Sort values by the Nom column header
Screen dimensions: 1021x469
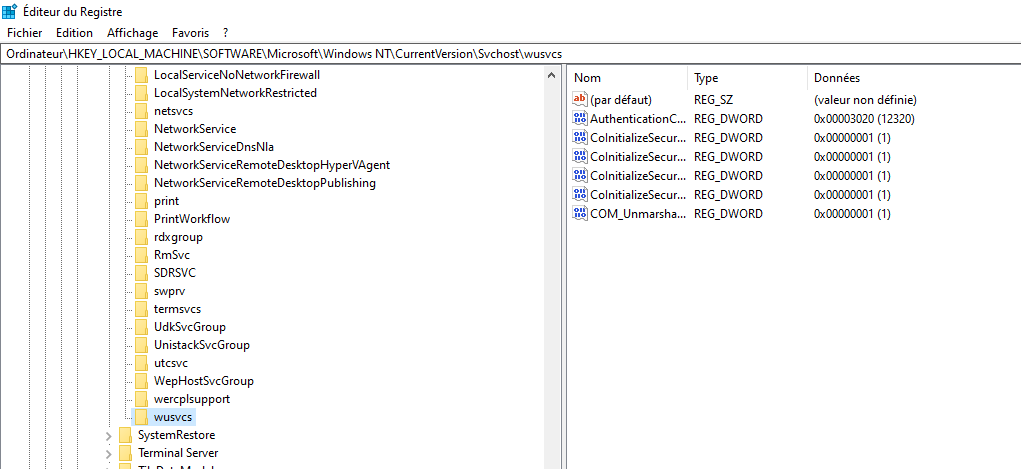point(627,78)
